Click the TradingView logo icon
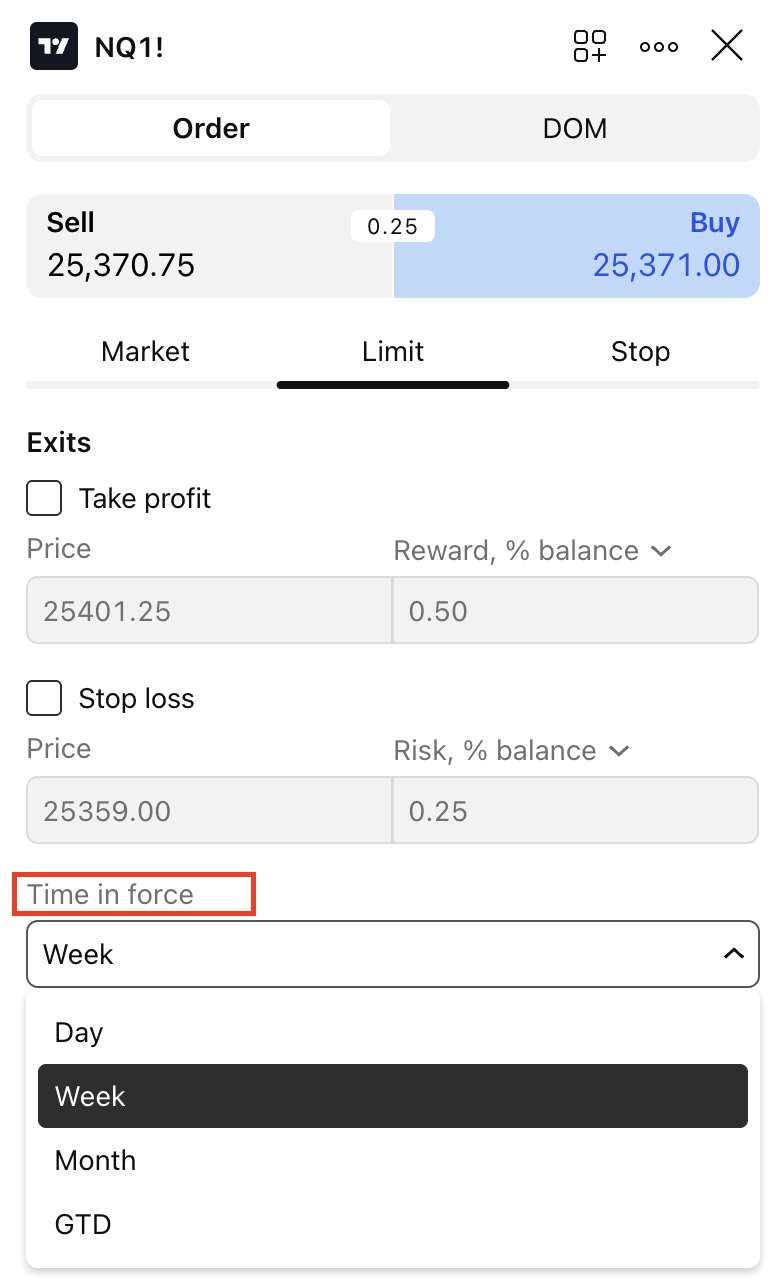This screenshot has height=1278, width=784. [x=54, y=46]
